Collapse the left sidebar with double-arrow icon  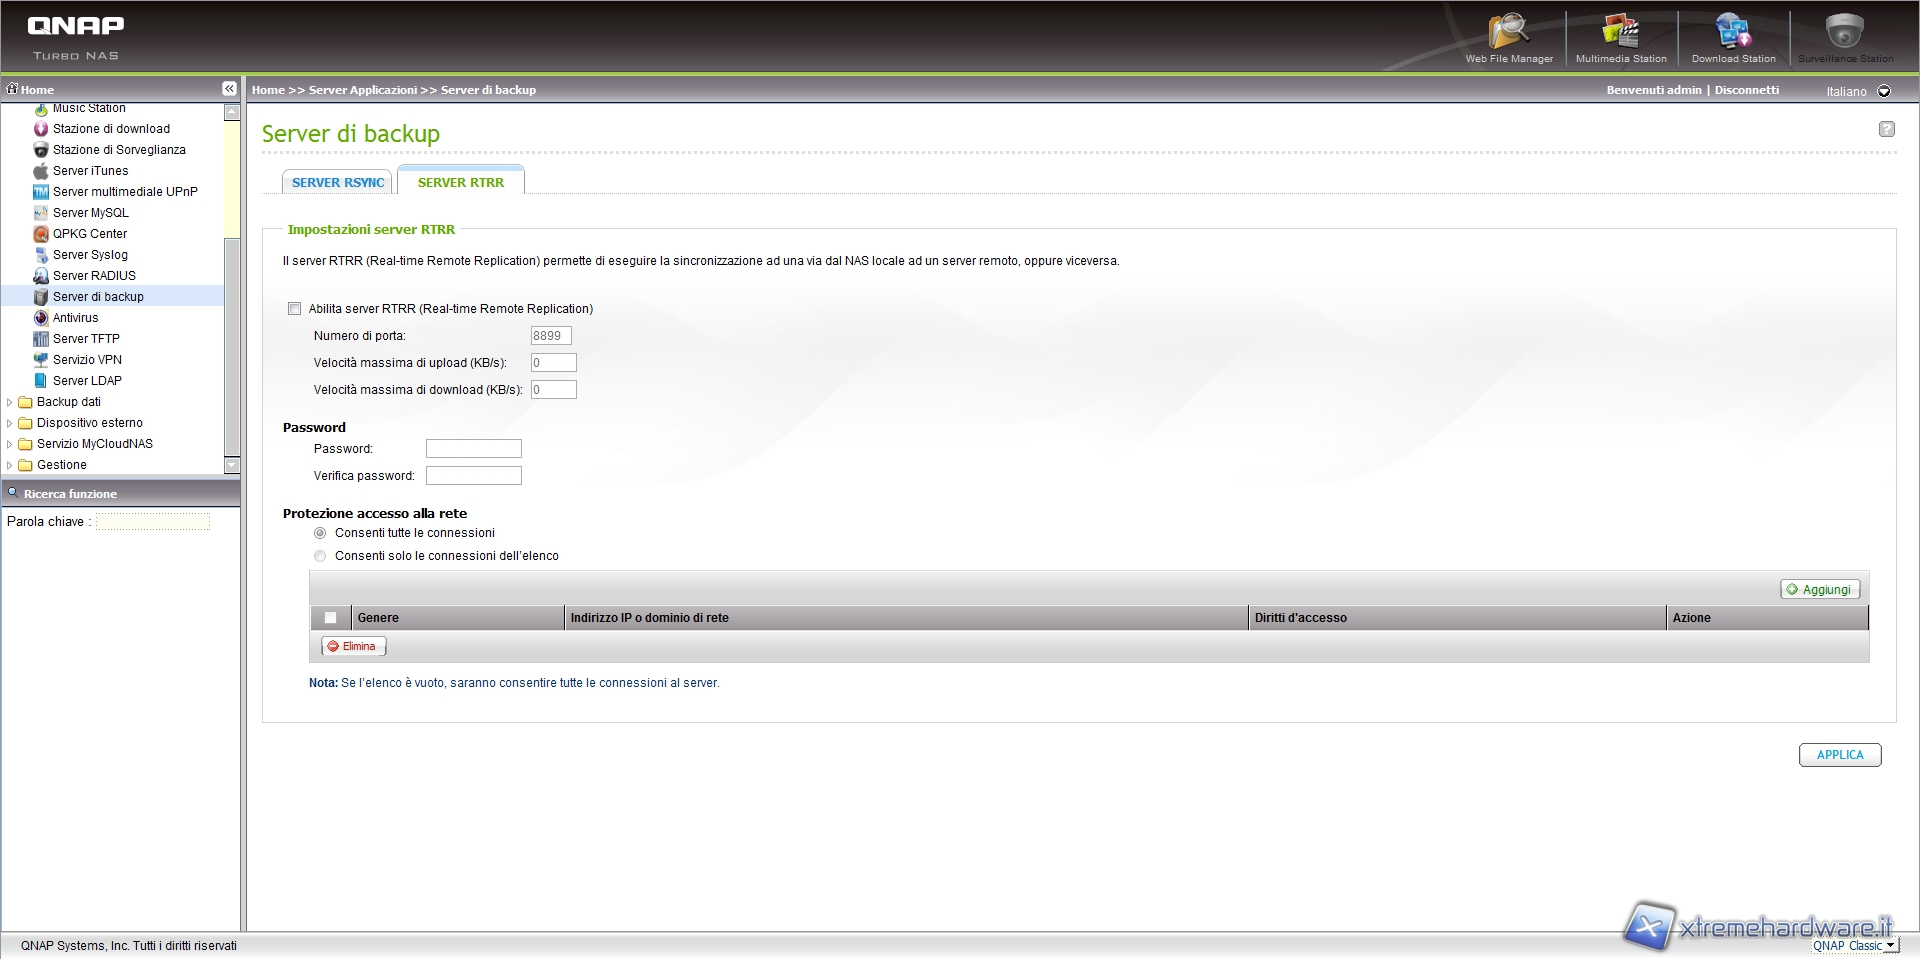[x=229, y=89]
